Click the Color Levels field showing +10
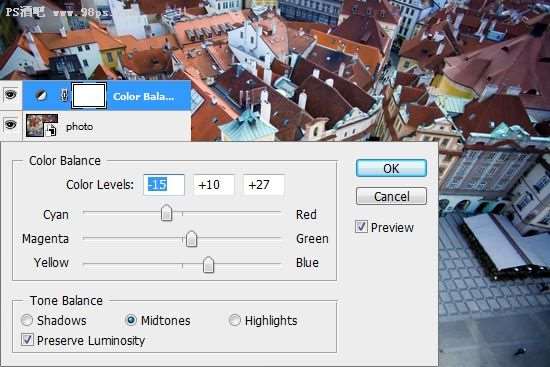 point(214,185)
